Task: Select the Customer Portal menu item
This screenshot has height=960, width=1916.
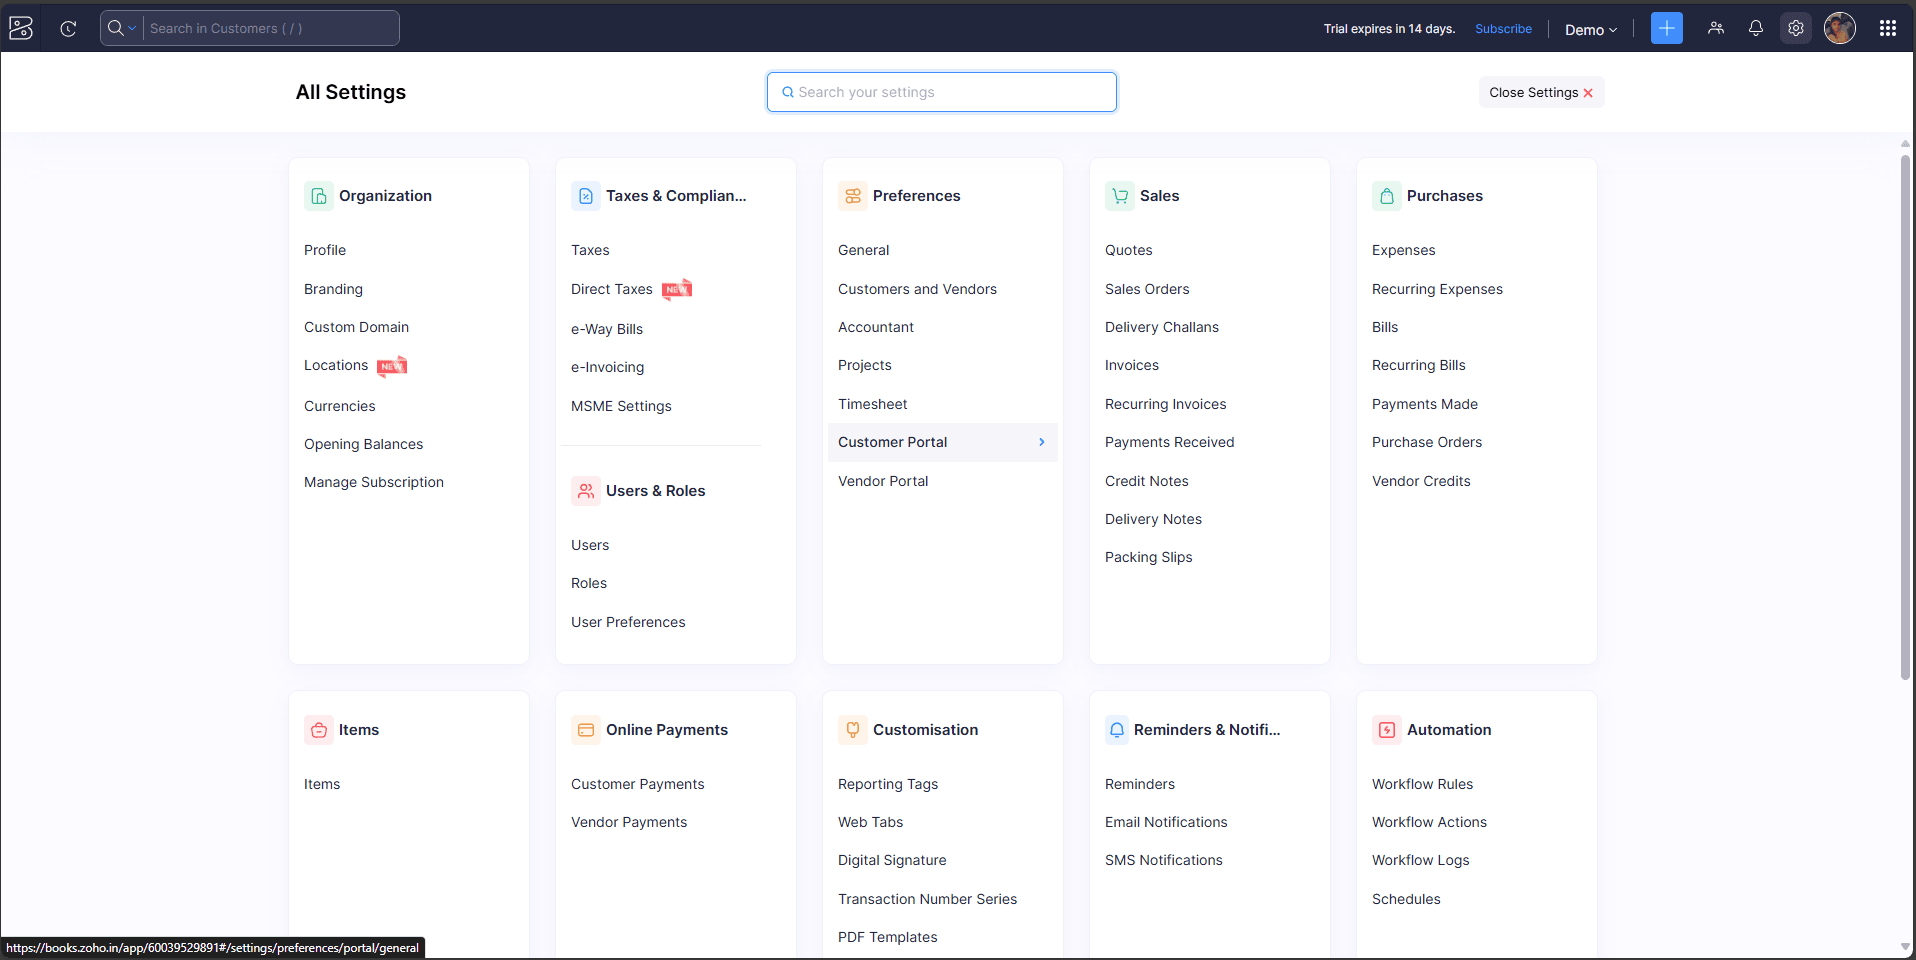Action: point(942,442)
